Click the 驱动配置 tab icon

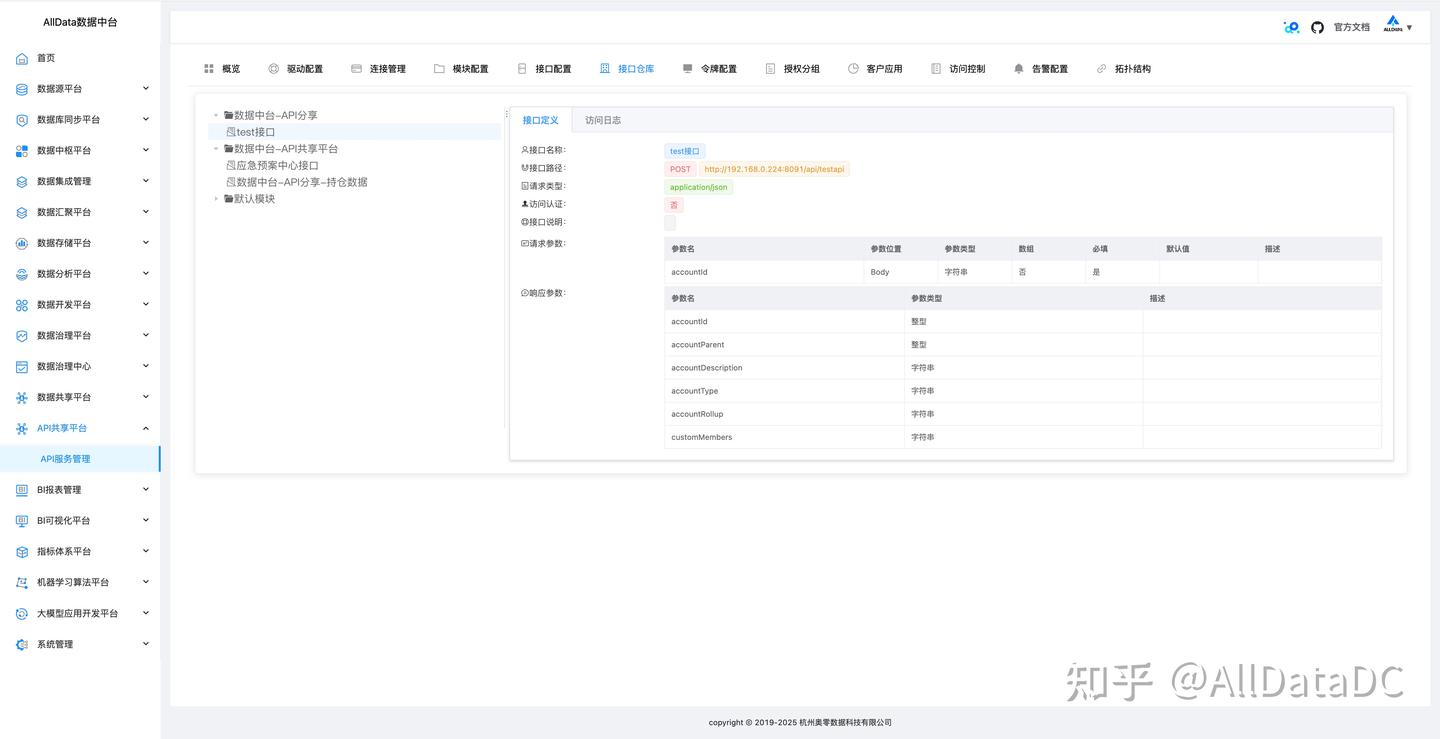[x=274, y=69]
